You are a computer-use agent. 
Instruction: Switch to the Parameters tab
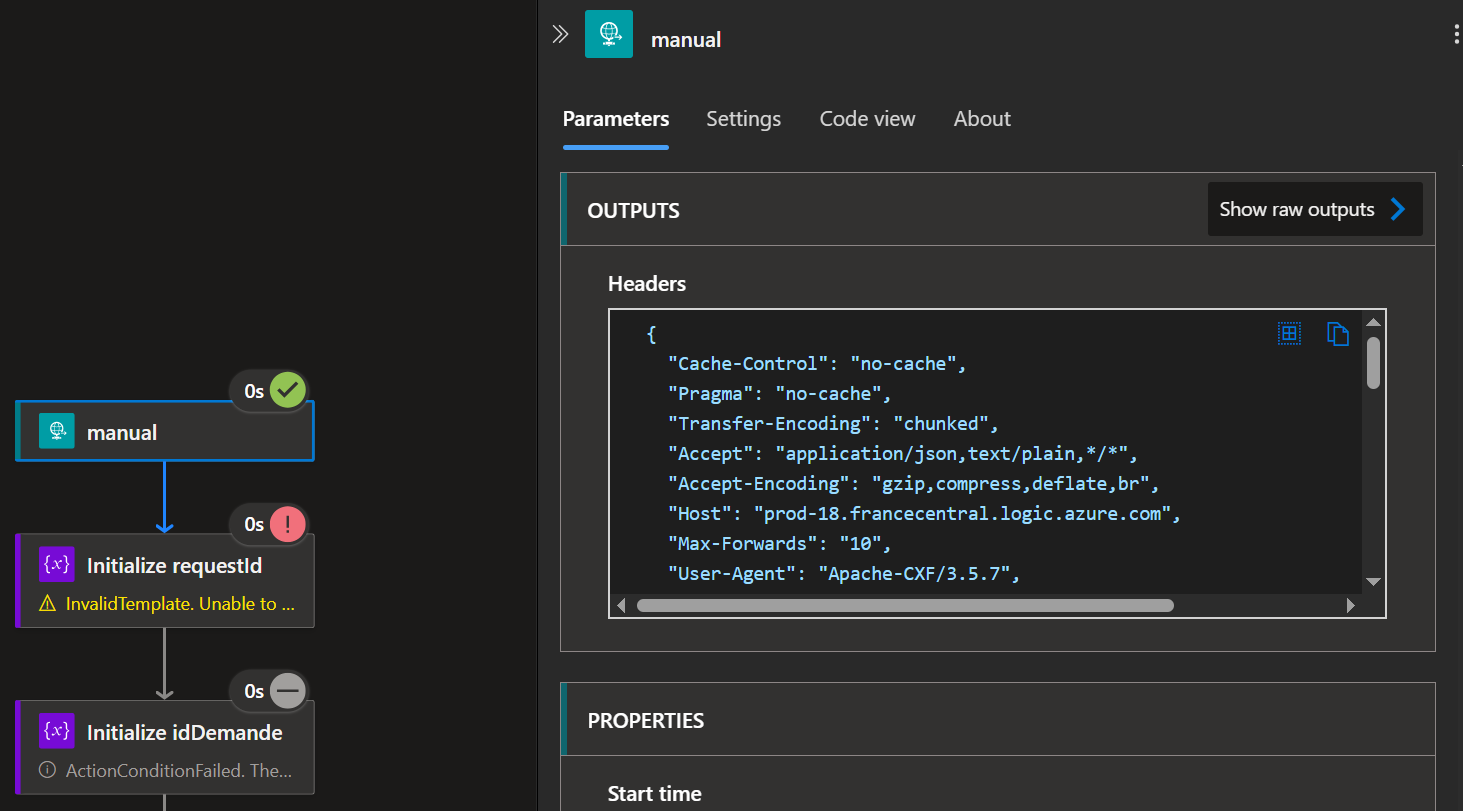point(616,119)
